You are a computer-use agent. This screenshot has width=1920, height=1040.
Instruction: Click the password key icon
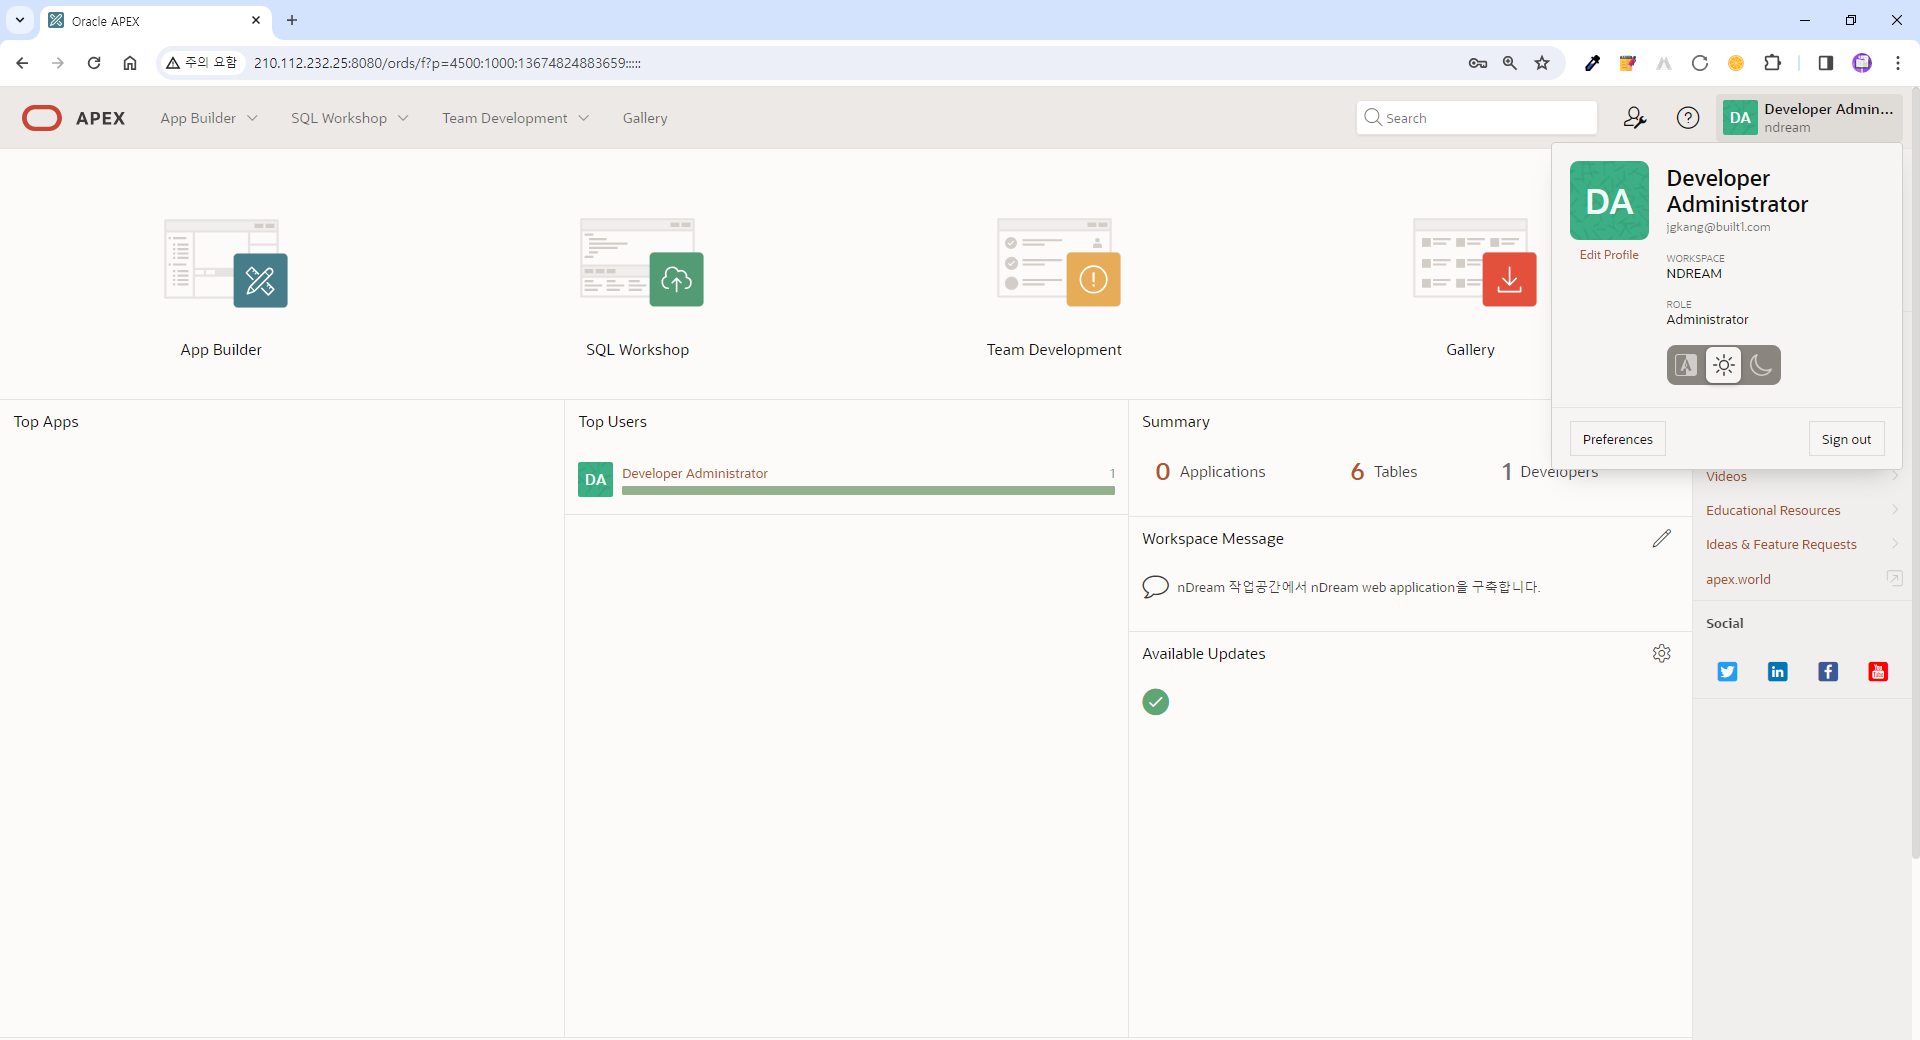[1478, 63]
